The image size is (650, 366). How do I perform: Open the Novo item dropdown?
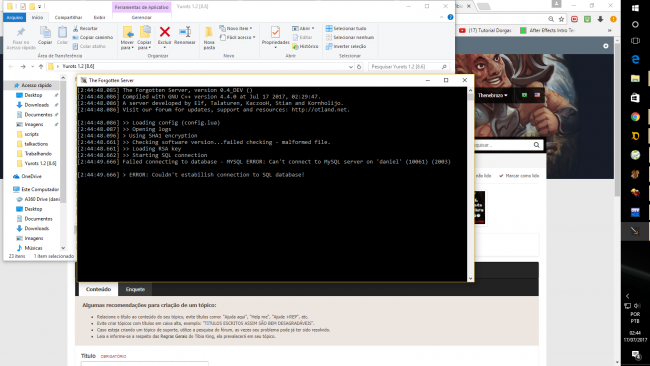pyautogui.click(x=236, y=28)
